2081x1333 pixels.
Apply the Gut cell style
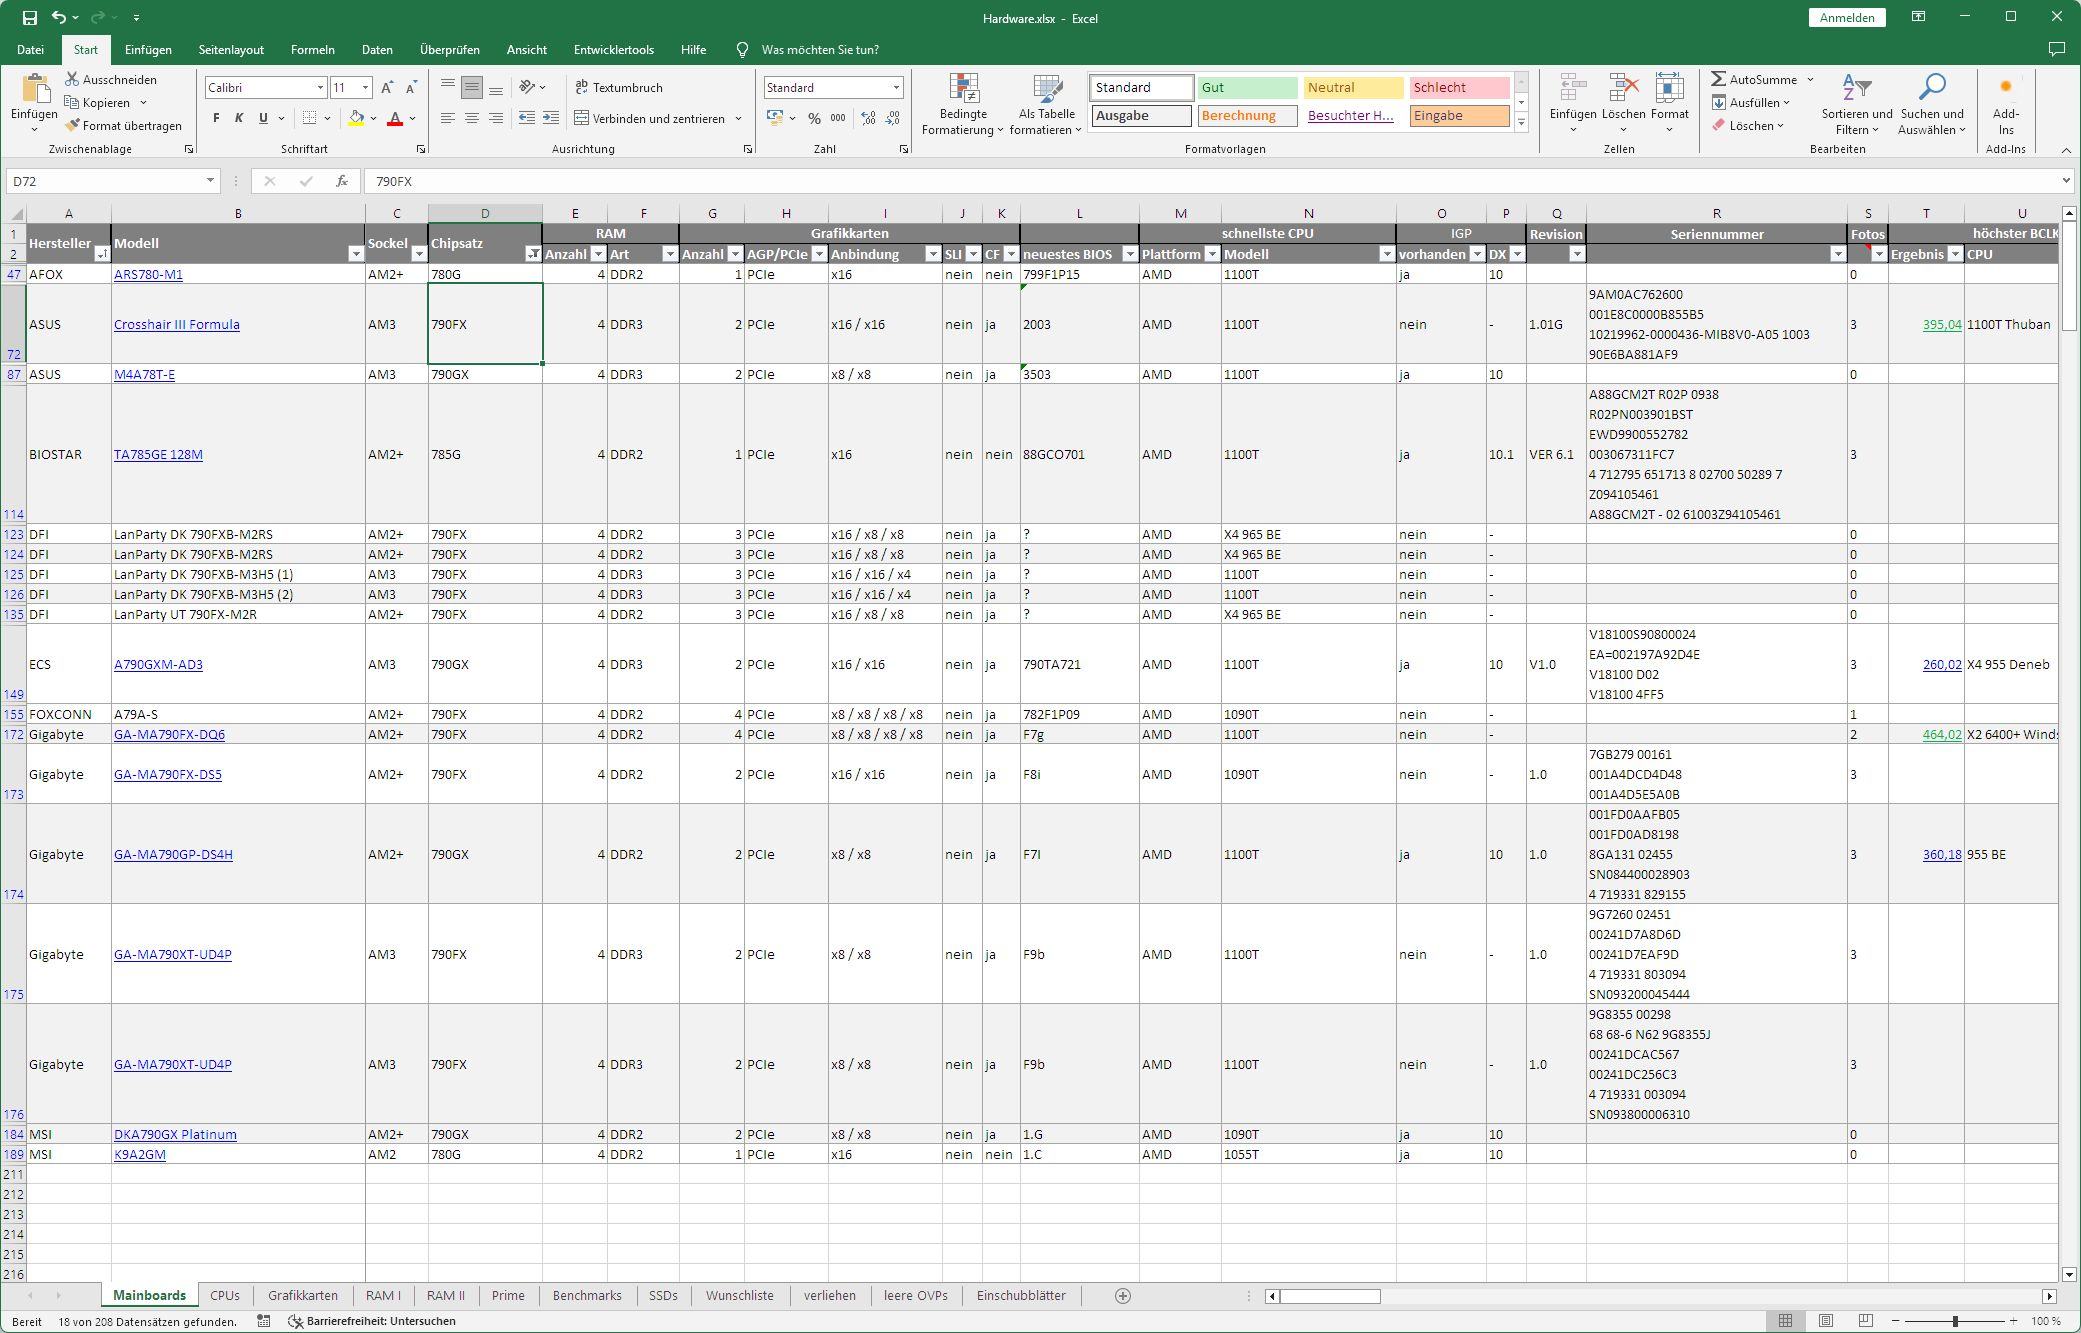coord(1247,87)
